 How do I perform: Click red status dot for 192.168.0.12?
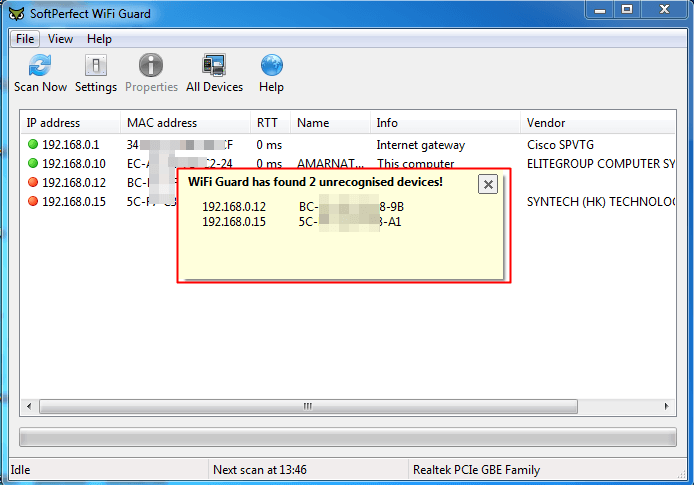33,182
